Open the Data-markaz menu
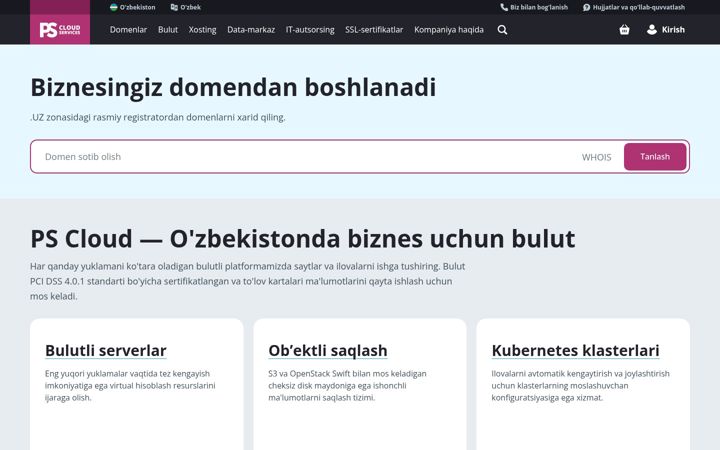Viewport: 720px width, 450px height. (x=251, y=30)
